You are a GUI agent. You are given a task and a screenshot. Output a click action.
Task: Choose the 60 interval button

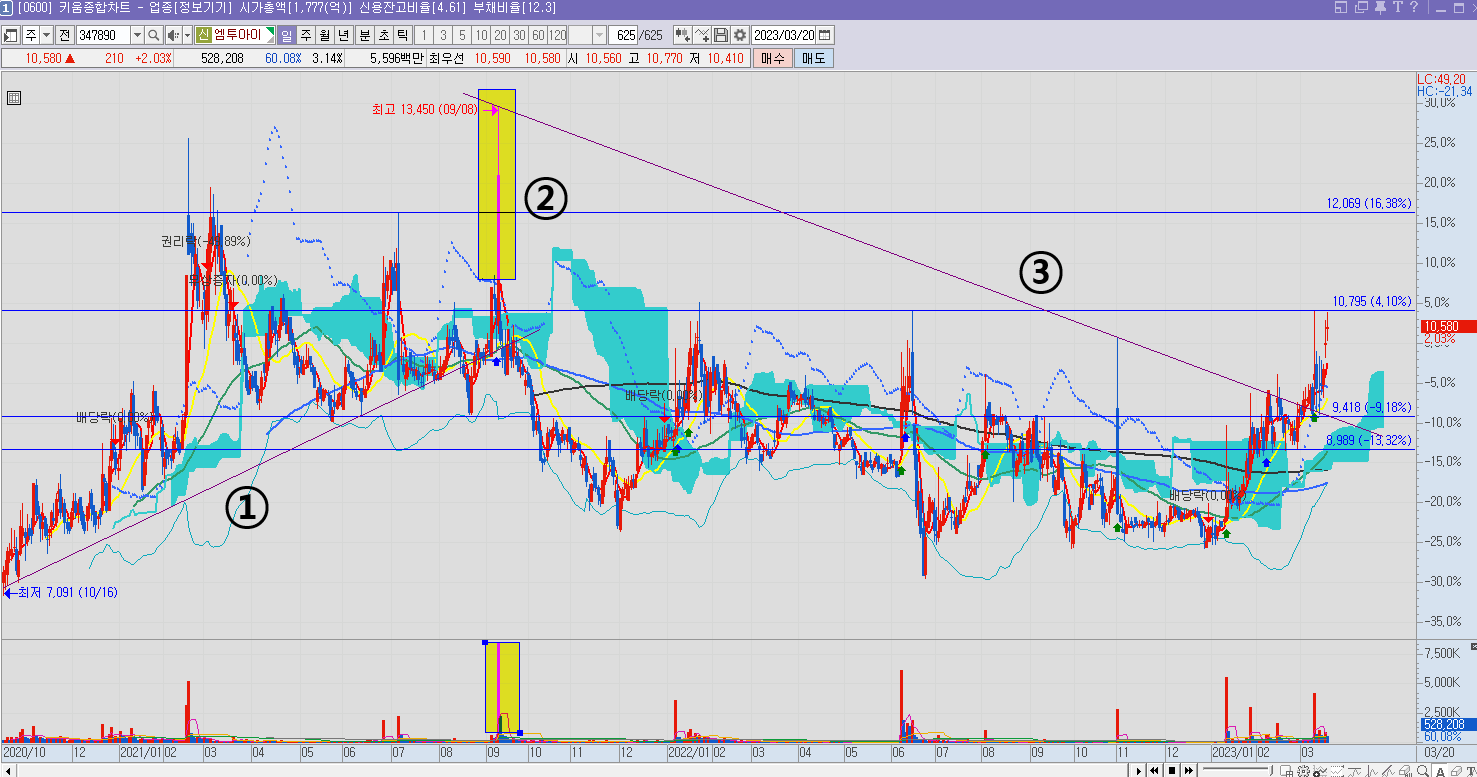[x=537, y=35]
